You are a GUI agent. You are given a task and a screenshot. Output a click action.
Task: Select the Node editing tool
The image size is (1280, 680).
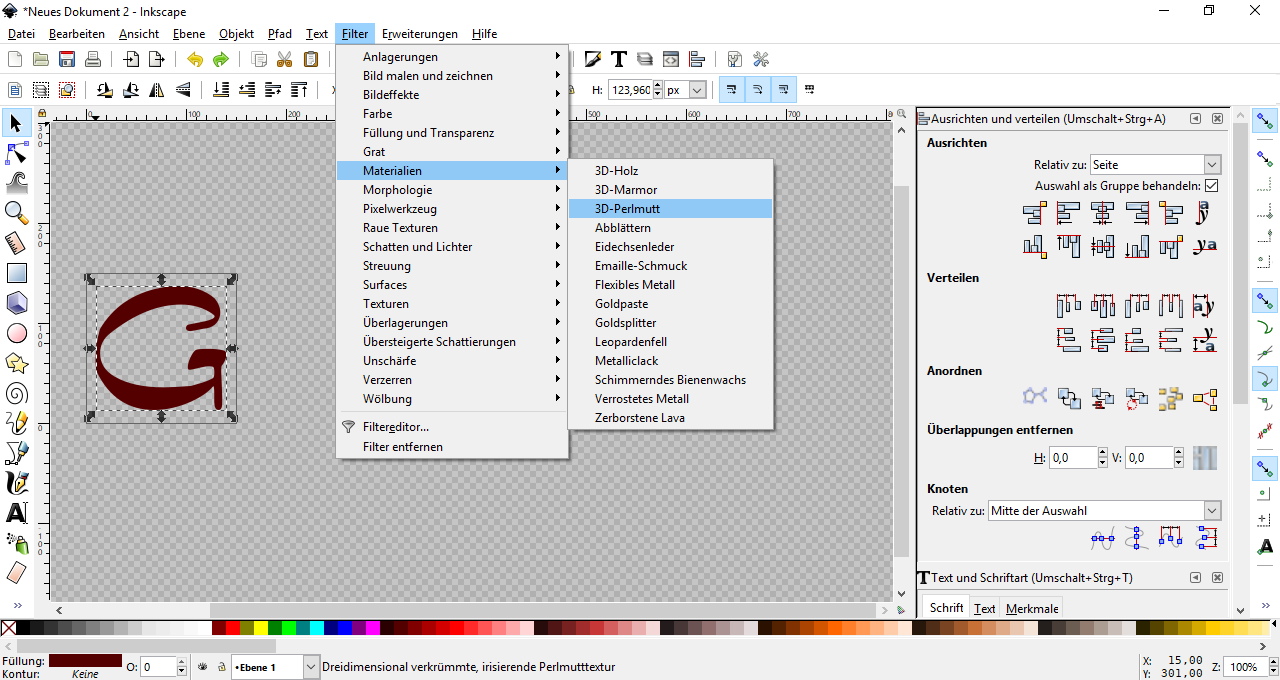(x=16, y=153)
